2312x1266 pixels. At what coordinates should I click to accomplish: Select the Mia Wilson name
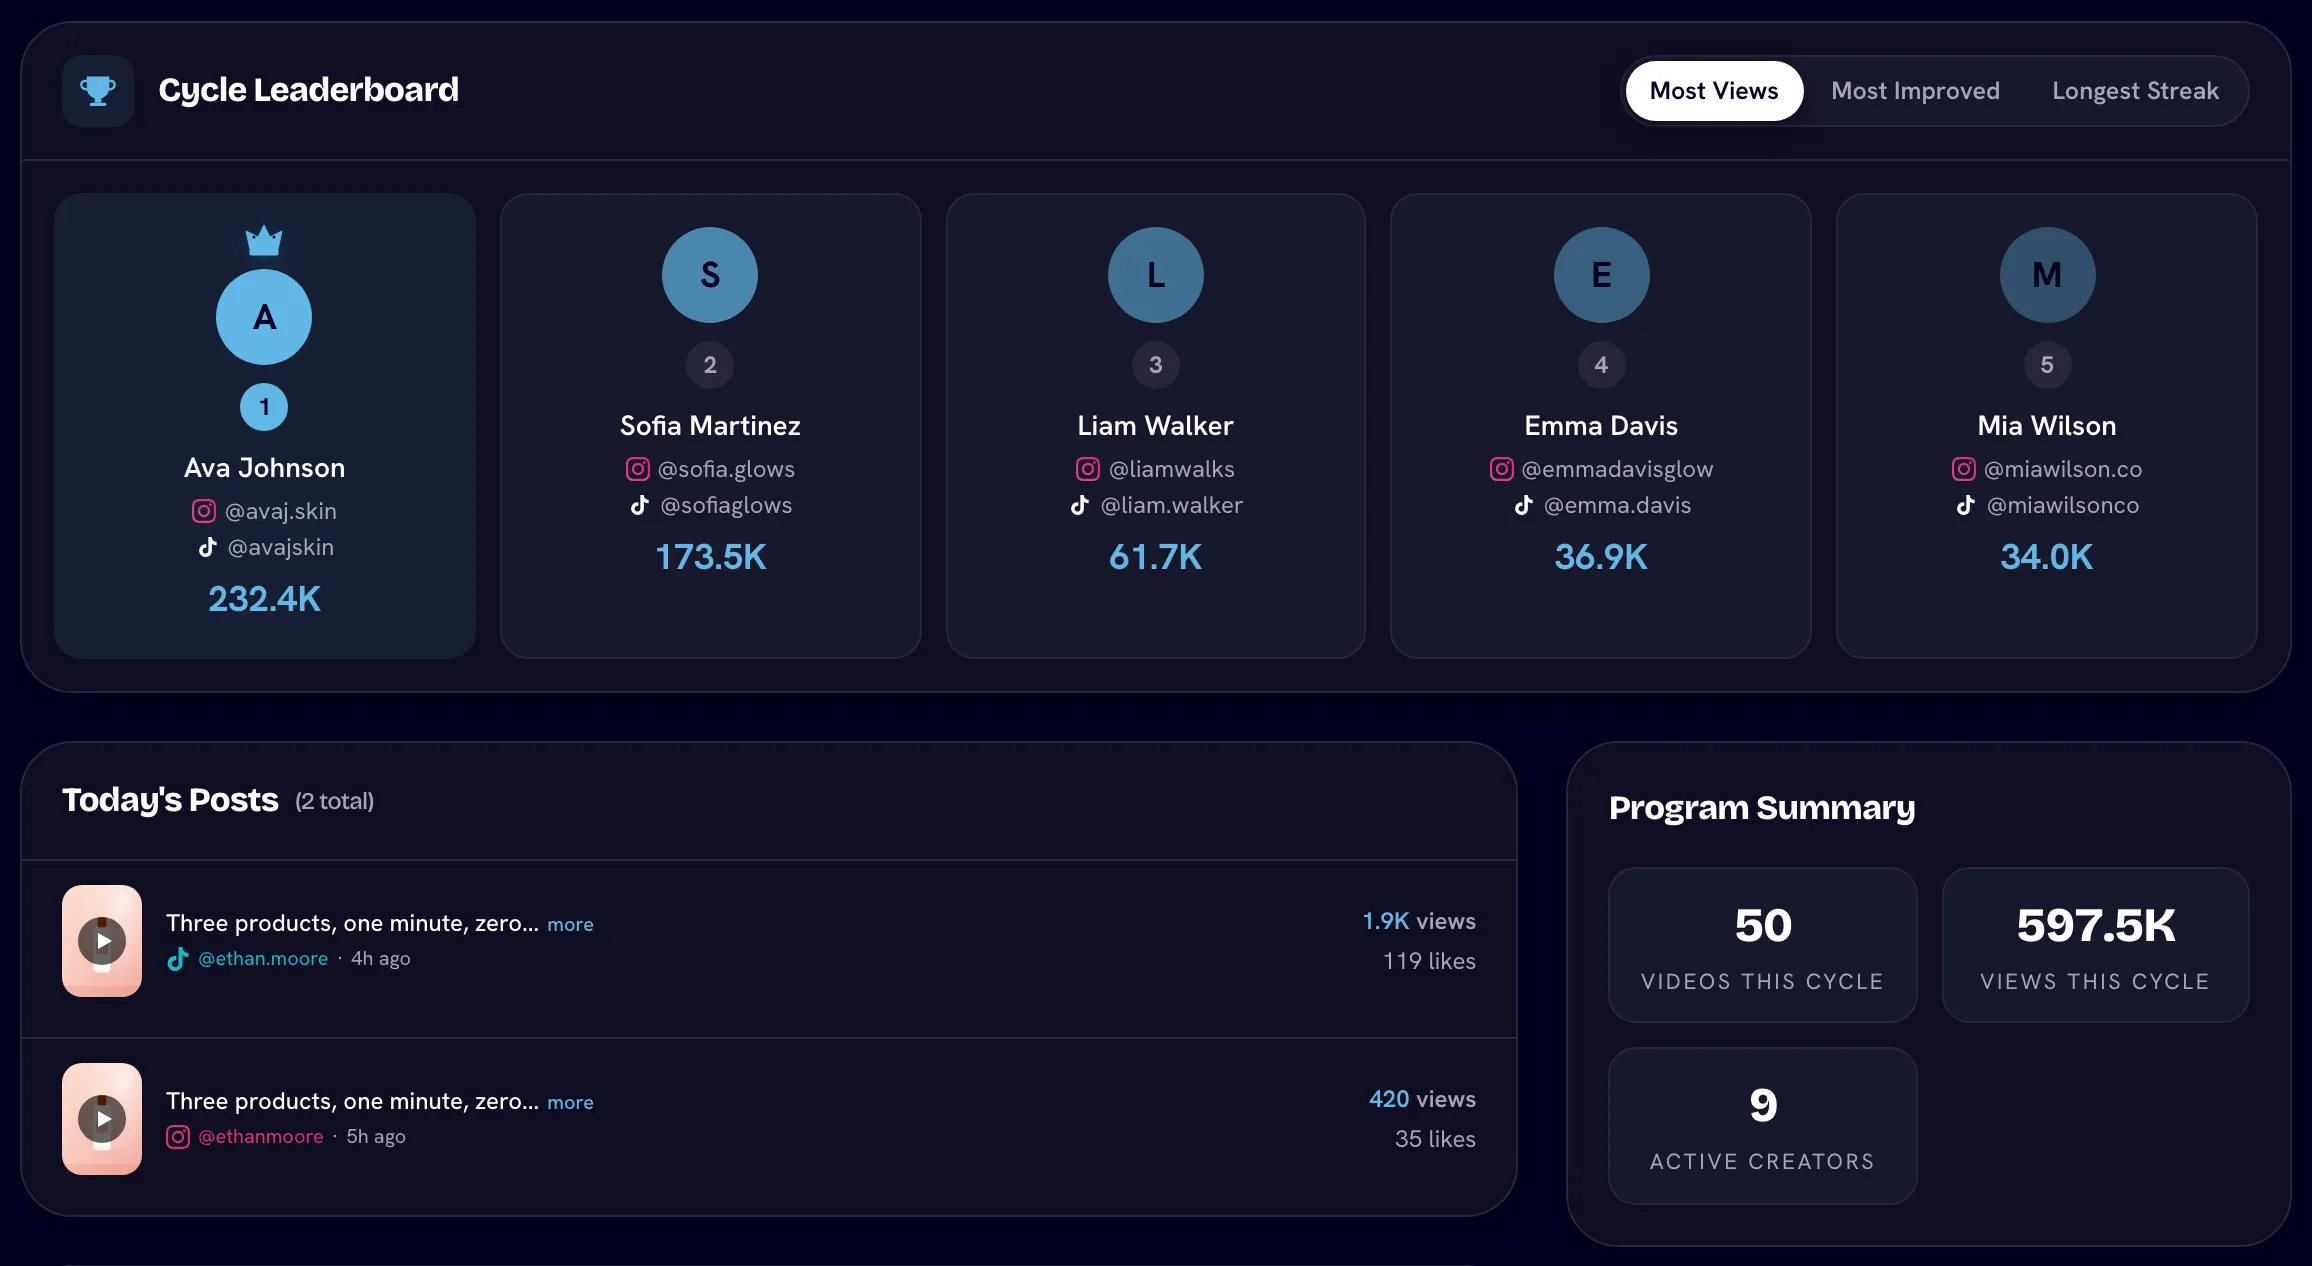click(x=2047, y=426)
